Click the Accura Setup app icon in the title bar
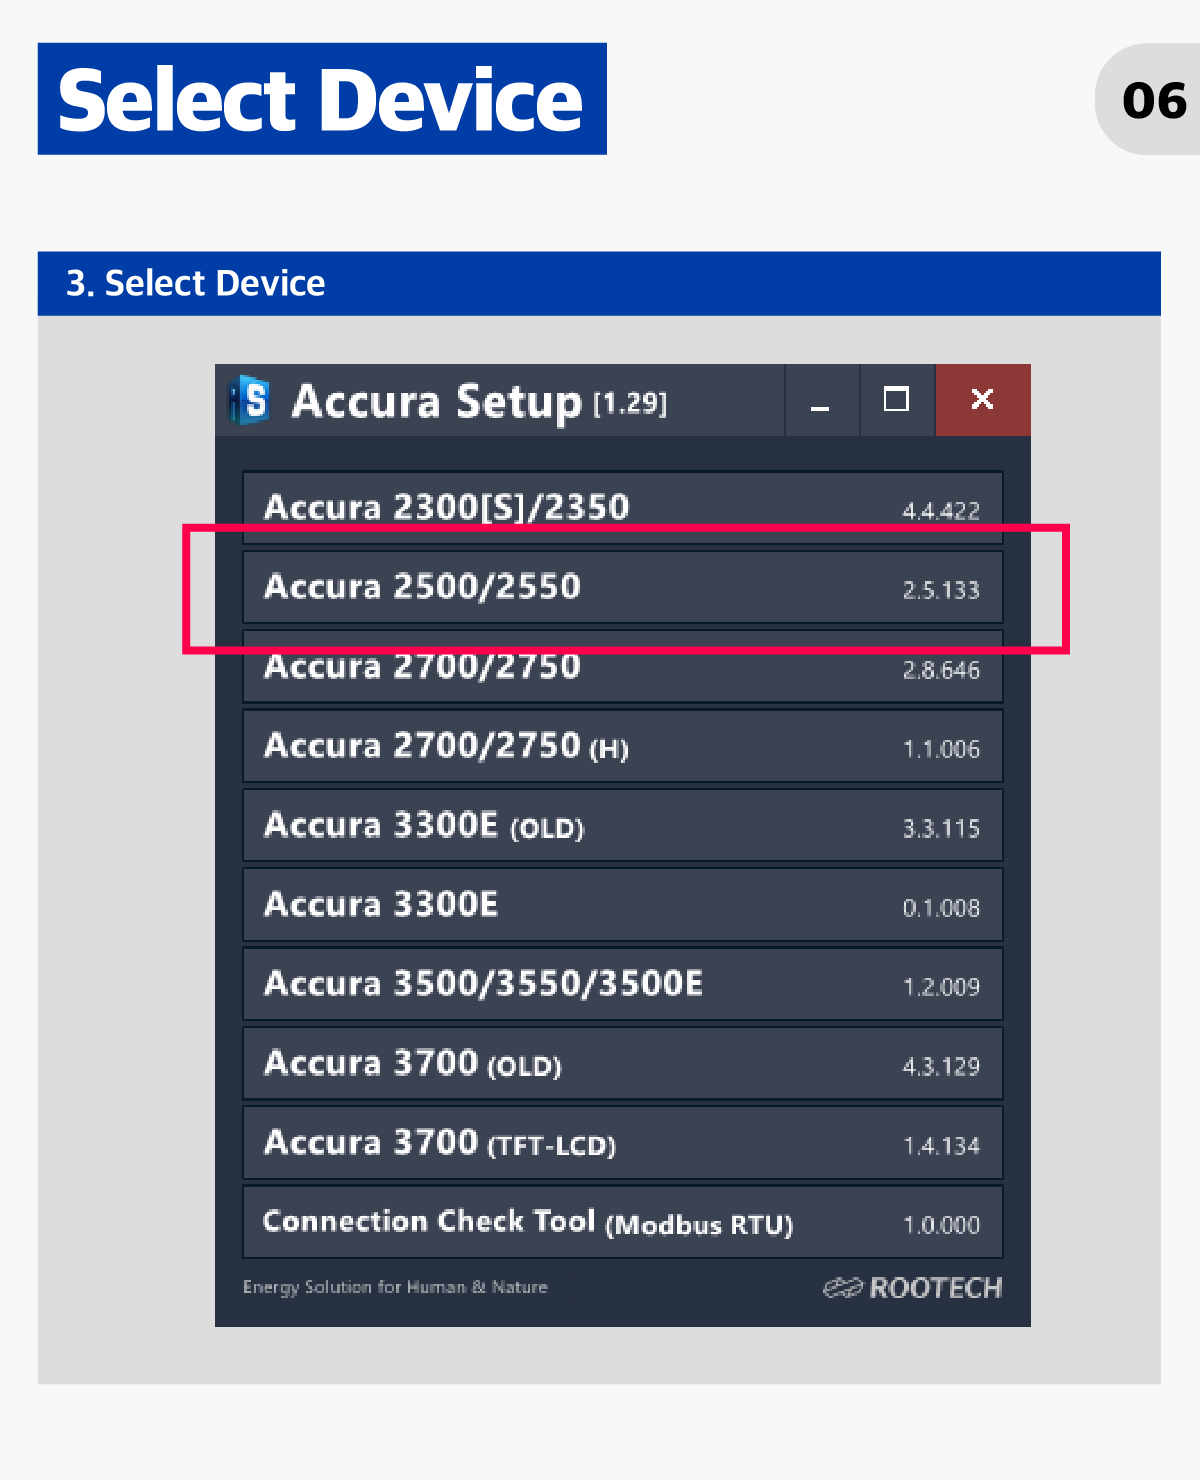1200x1480 pixels. pos(249,400)
